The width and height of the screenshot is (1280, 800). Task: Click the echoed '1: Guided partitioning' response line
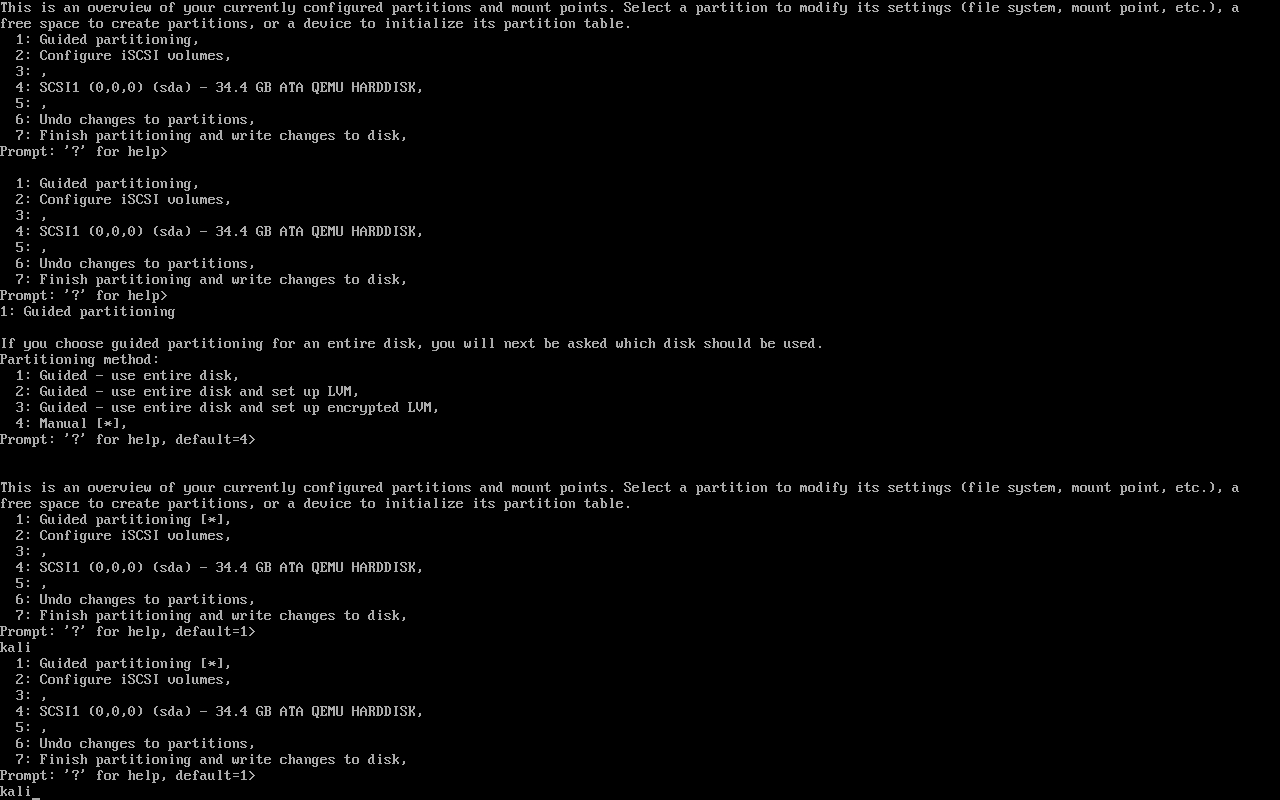[x=88, y=311]
